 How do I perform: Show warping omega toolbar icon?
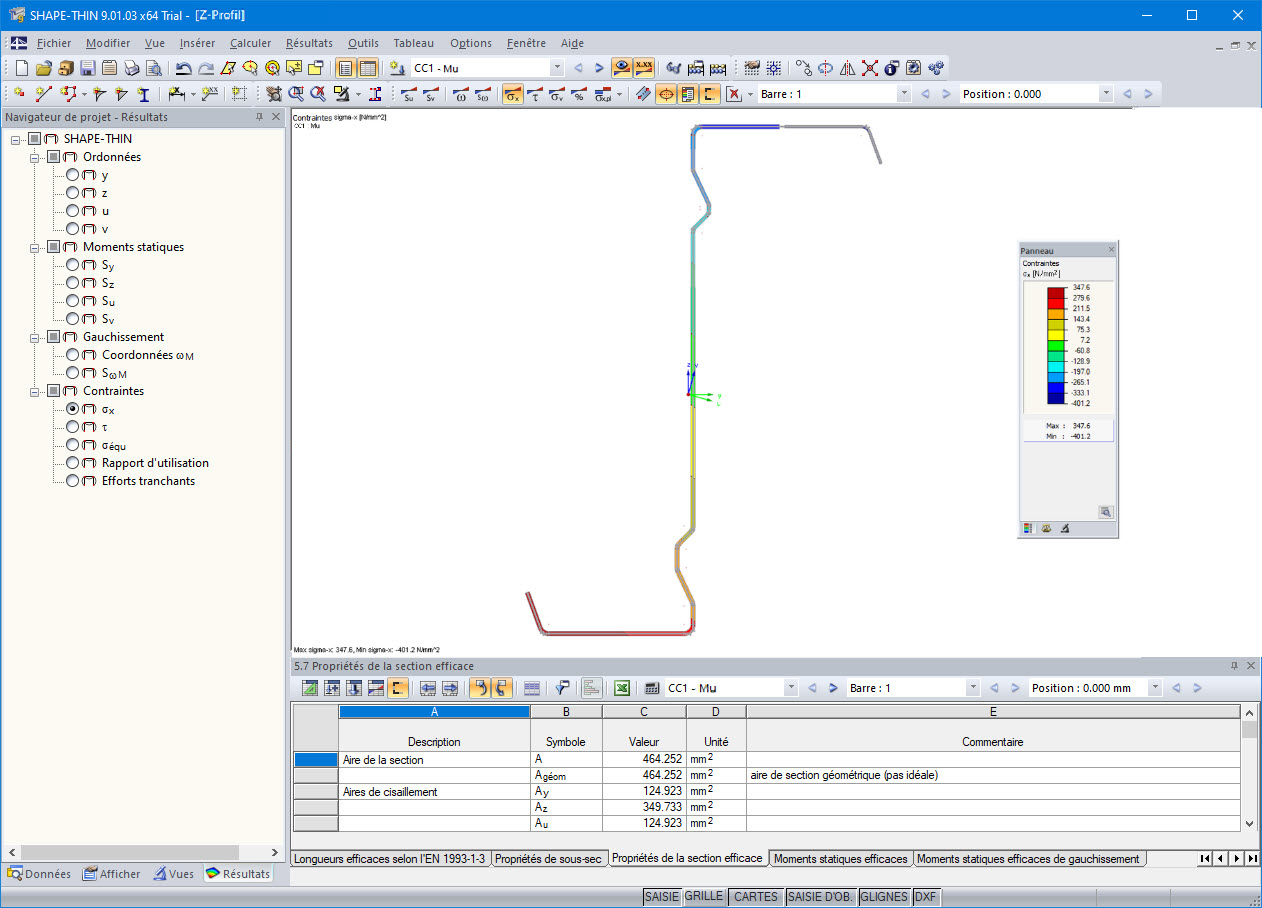[460, 94]
